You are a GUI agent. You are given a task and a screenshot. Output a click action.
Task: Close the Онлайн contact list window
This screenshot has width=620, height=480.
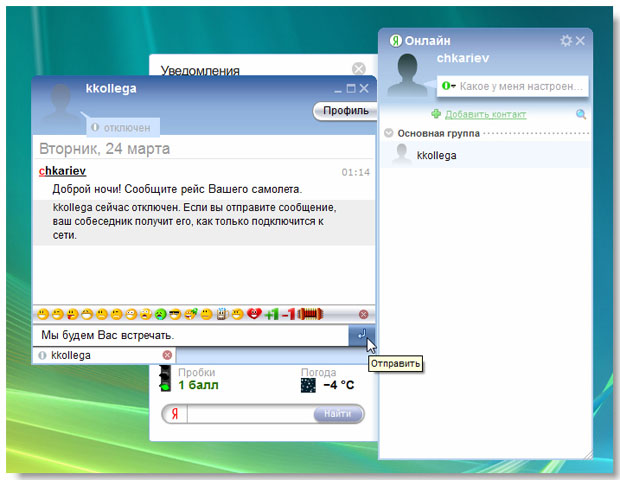pos(580,40)
